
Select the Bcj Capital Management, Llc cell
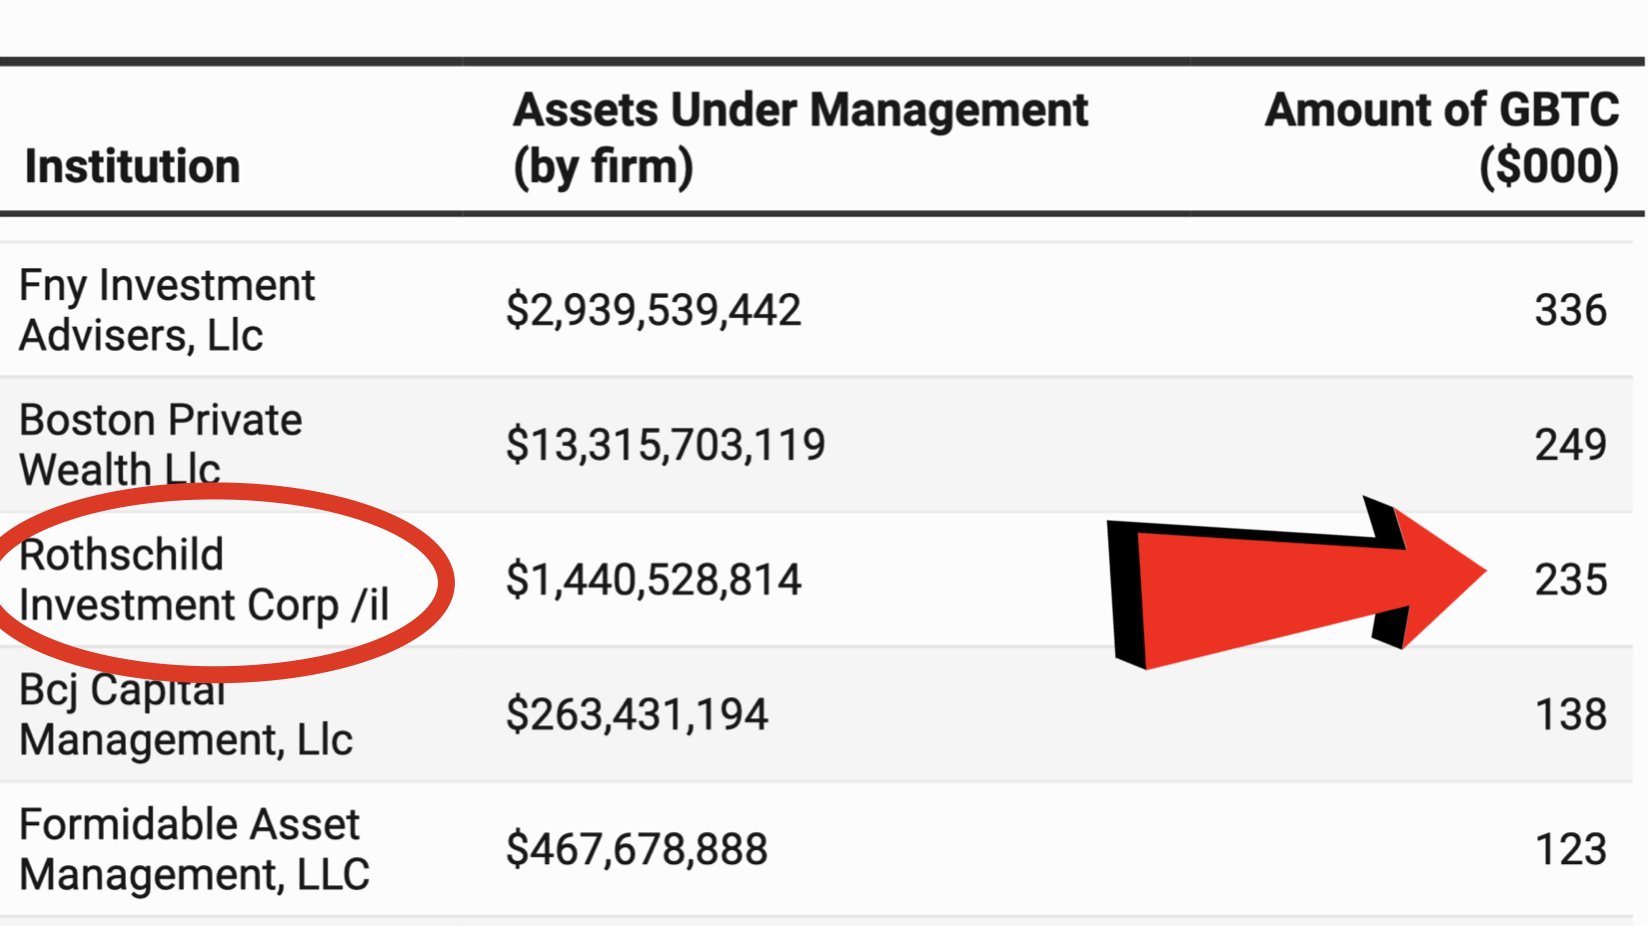click(x=186, y=715)
